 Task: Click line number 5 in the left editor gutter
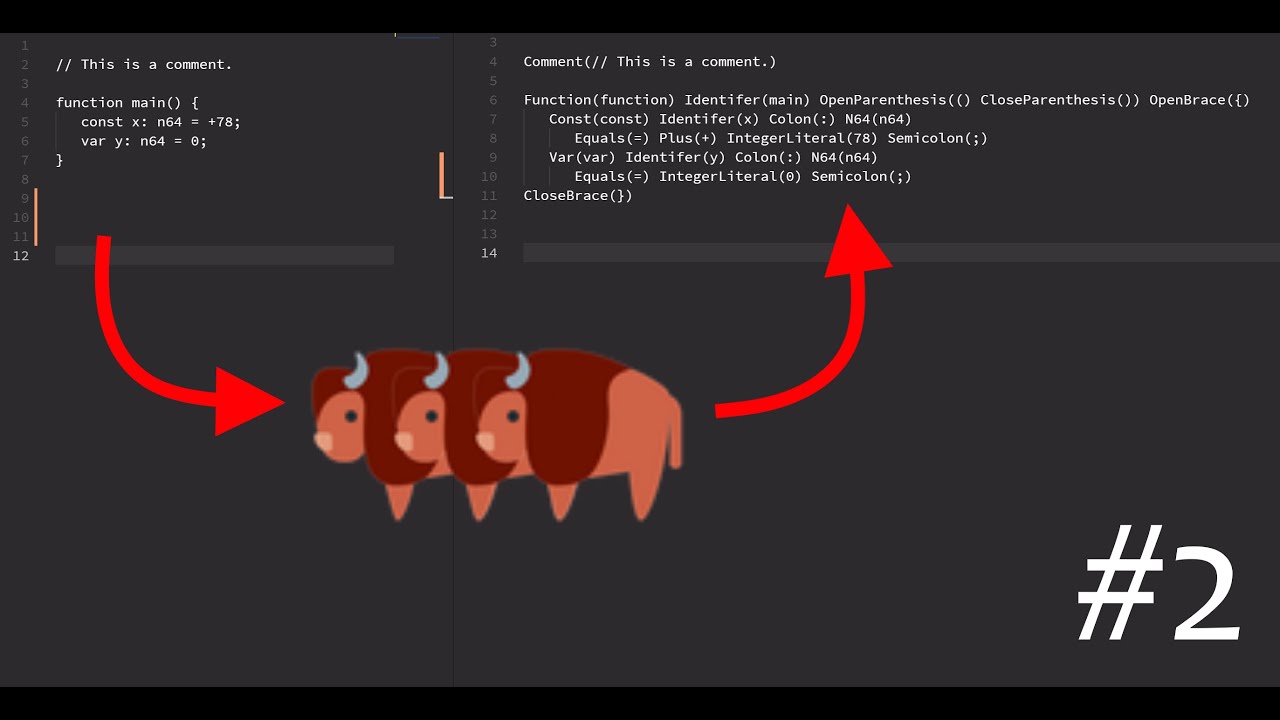pyautogui.click(x=25, y=122)
